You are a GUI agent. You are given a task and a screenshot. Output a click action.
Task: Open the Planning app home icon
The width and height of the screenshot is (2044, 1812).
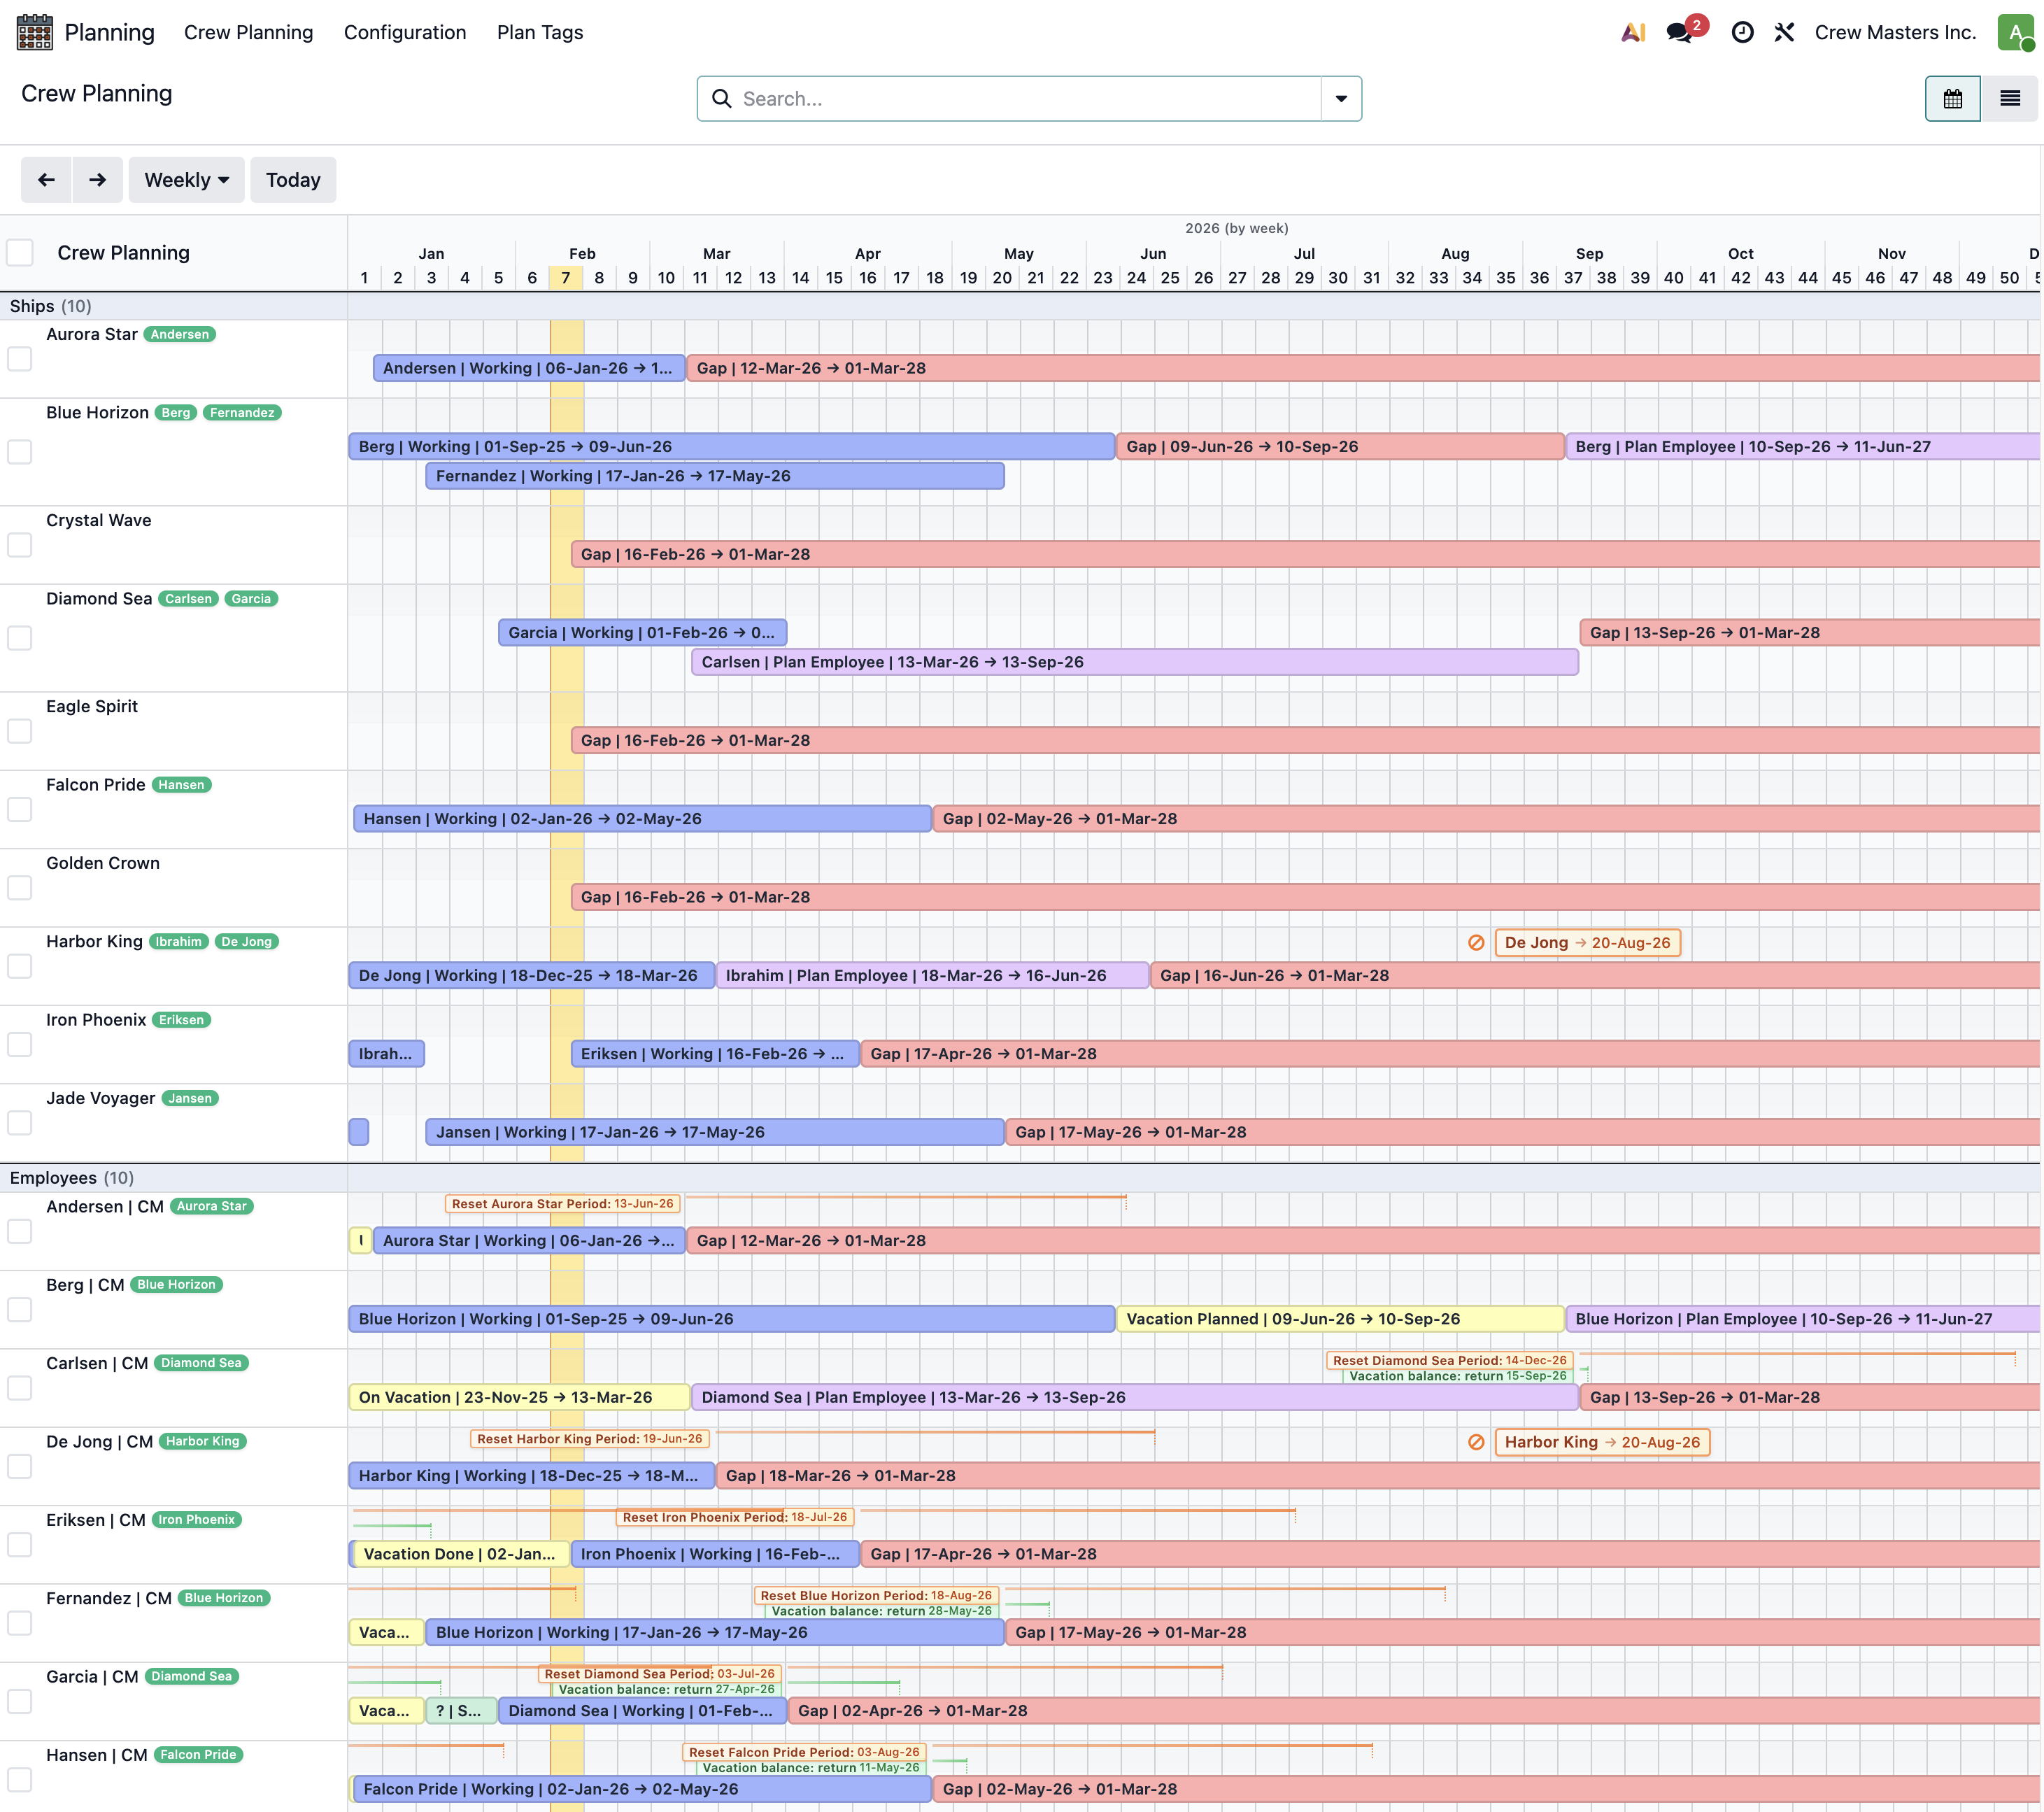(34, 32)
